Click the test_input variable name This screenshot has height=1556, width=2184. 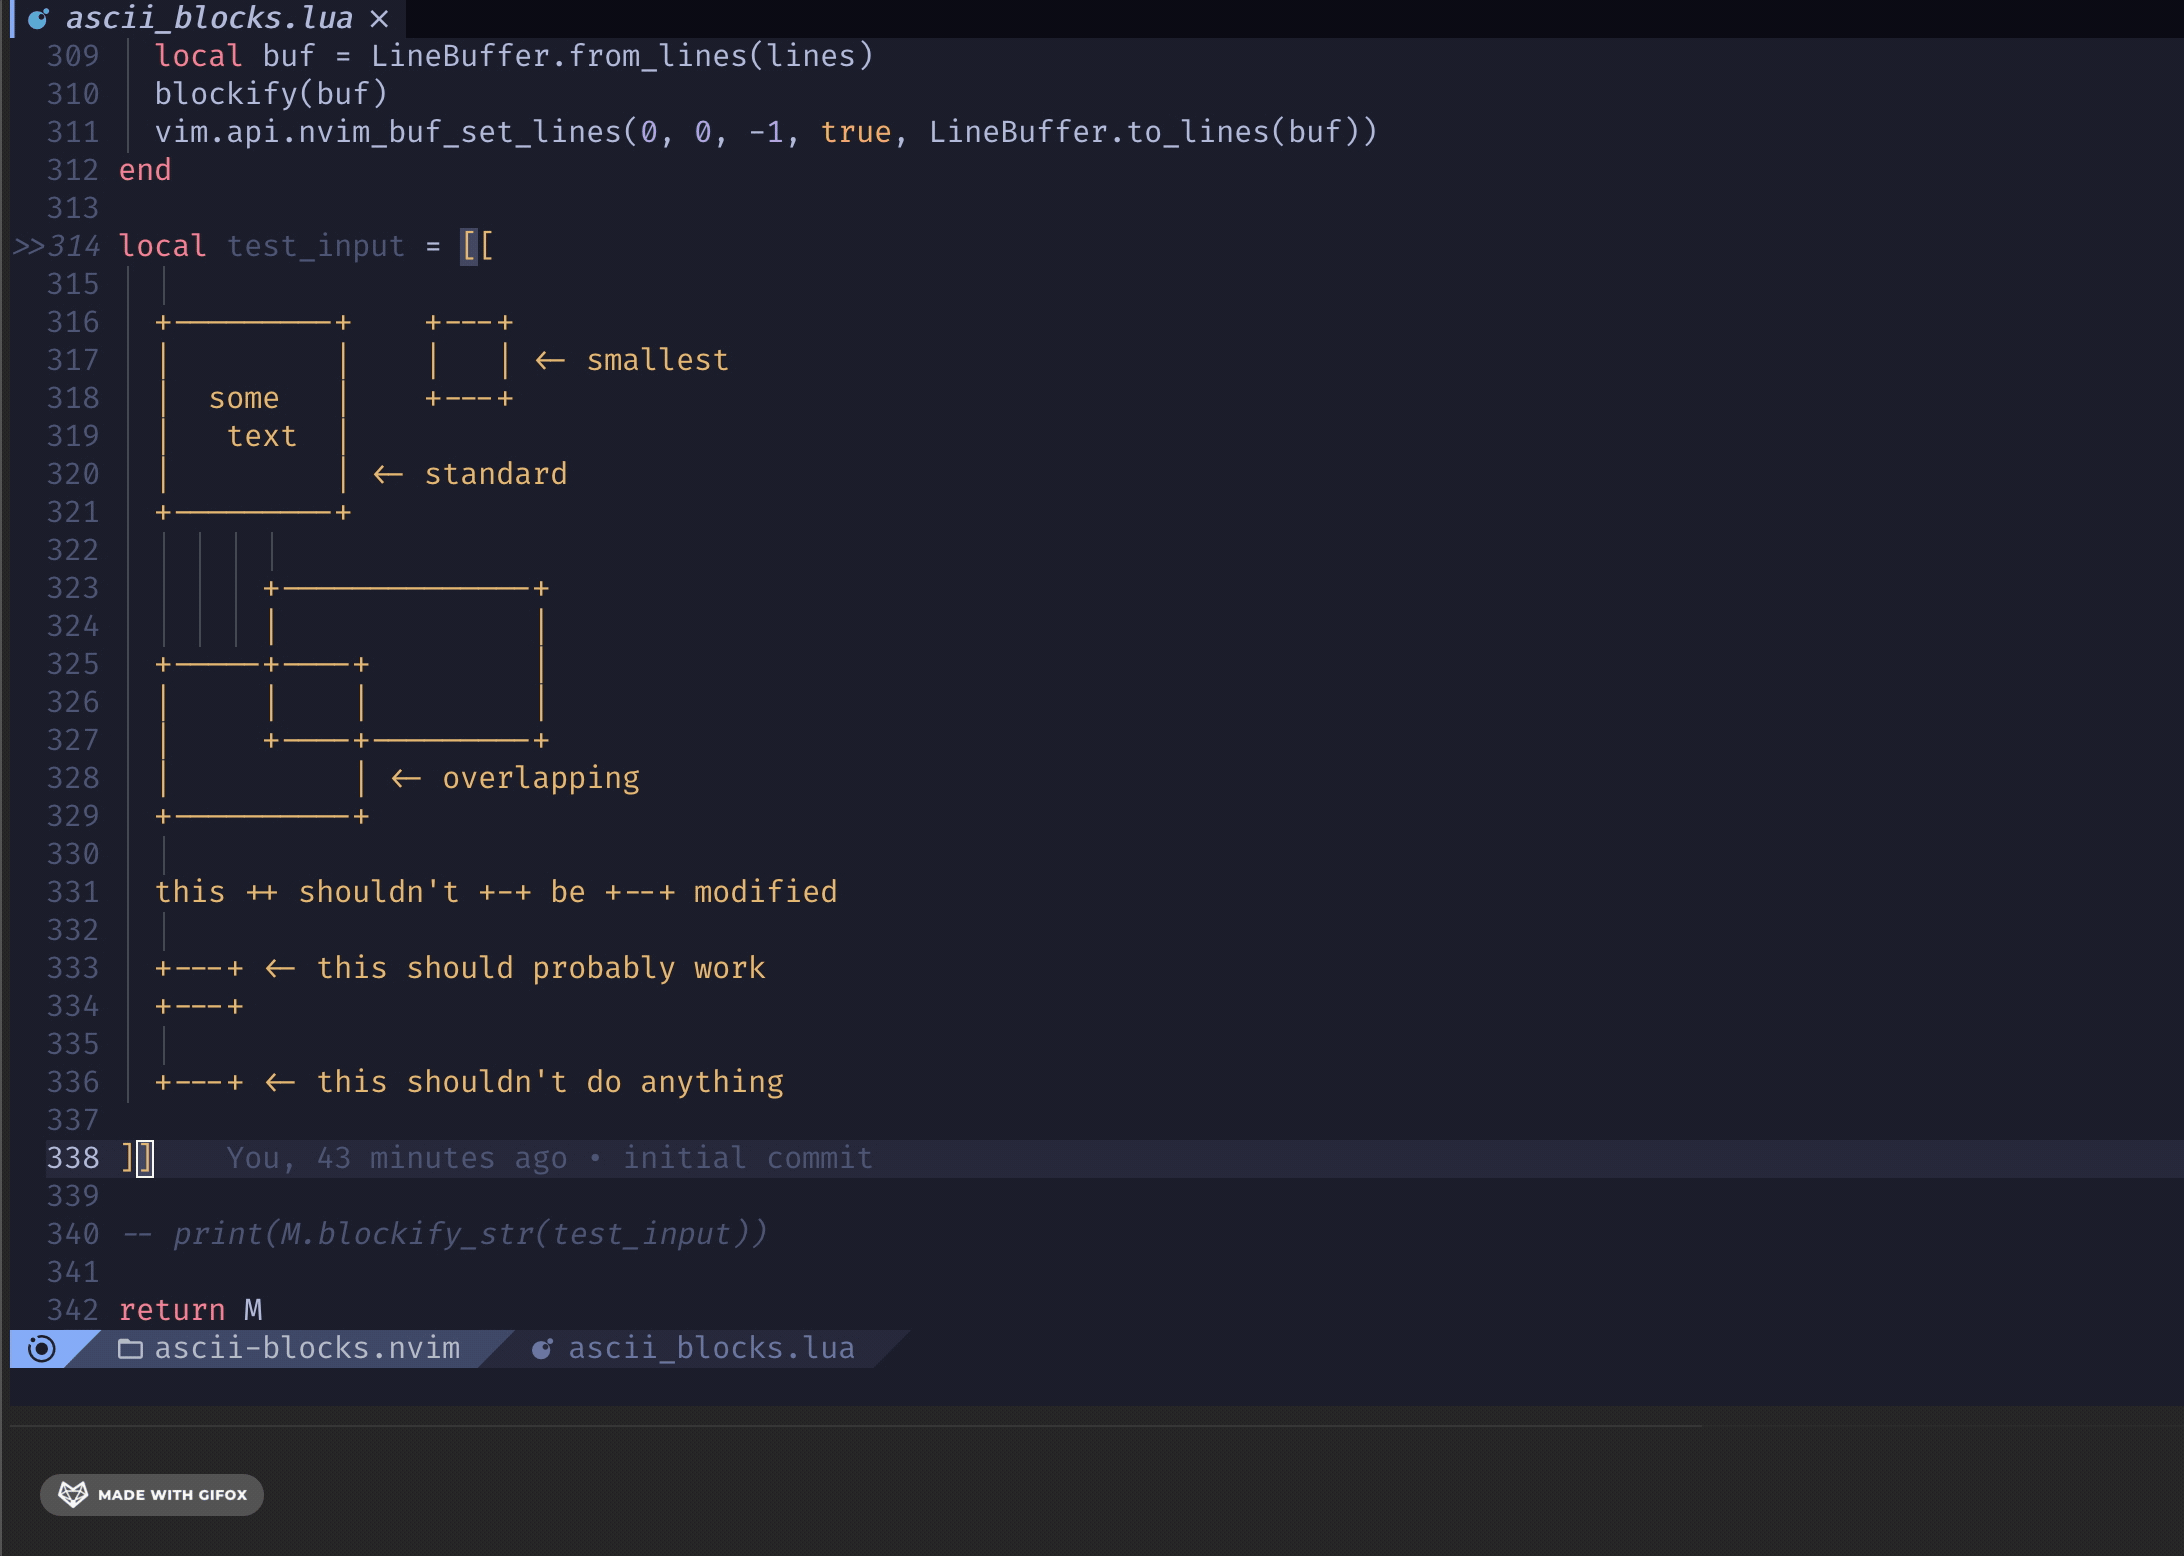pyautogui.click(x=315, y=246)
